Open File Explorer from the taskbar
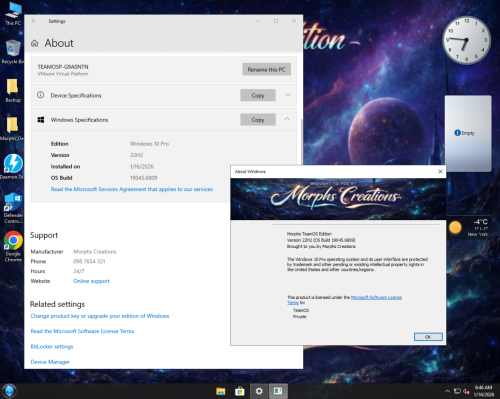 [x=220, y=391]
